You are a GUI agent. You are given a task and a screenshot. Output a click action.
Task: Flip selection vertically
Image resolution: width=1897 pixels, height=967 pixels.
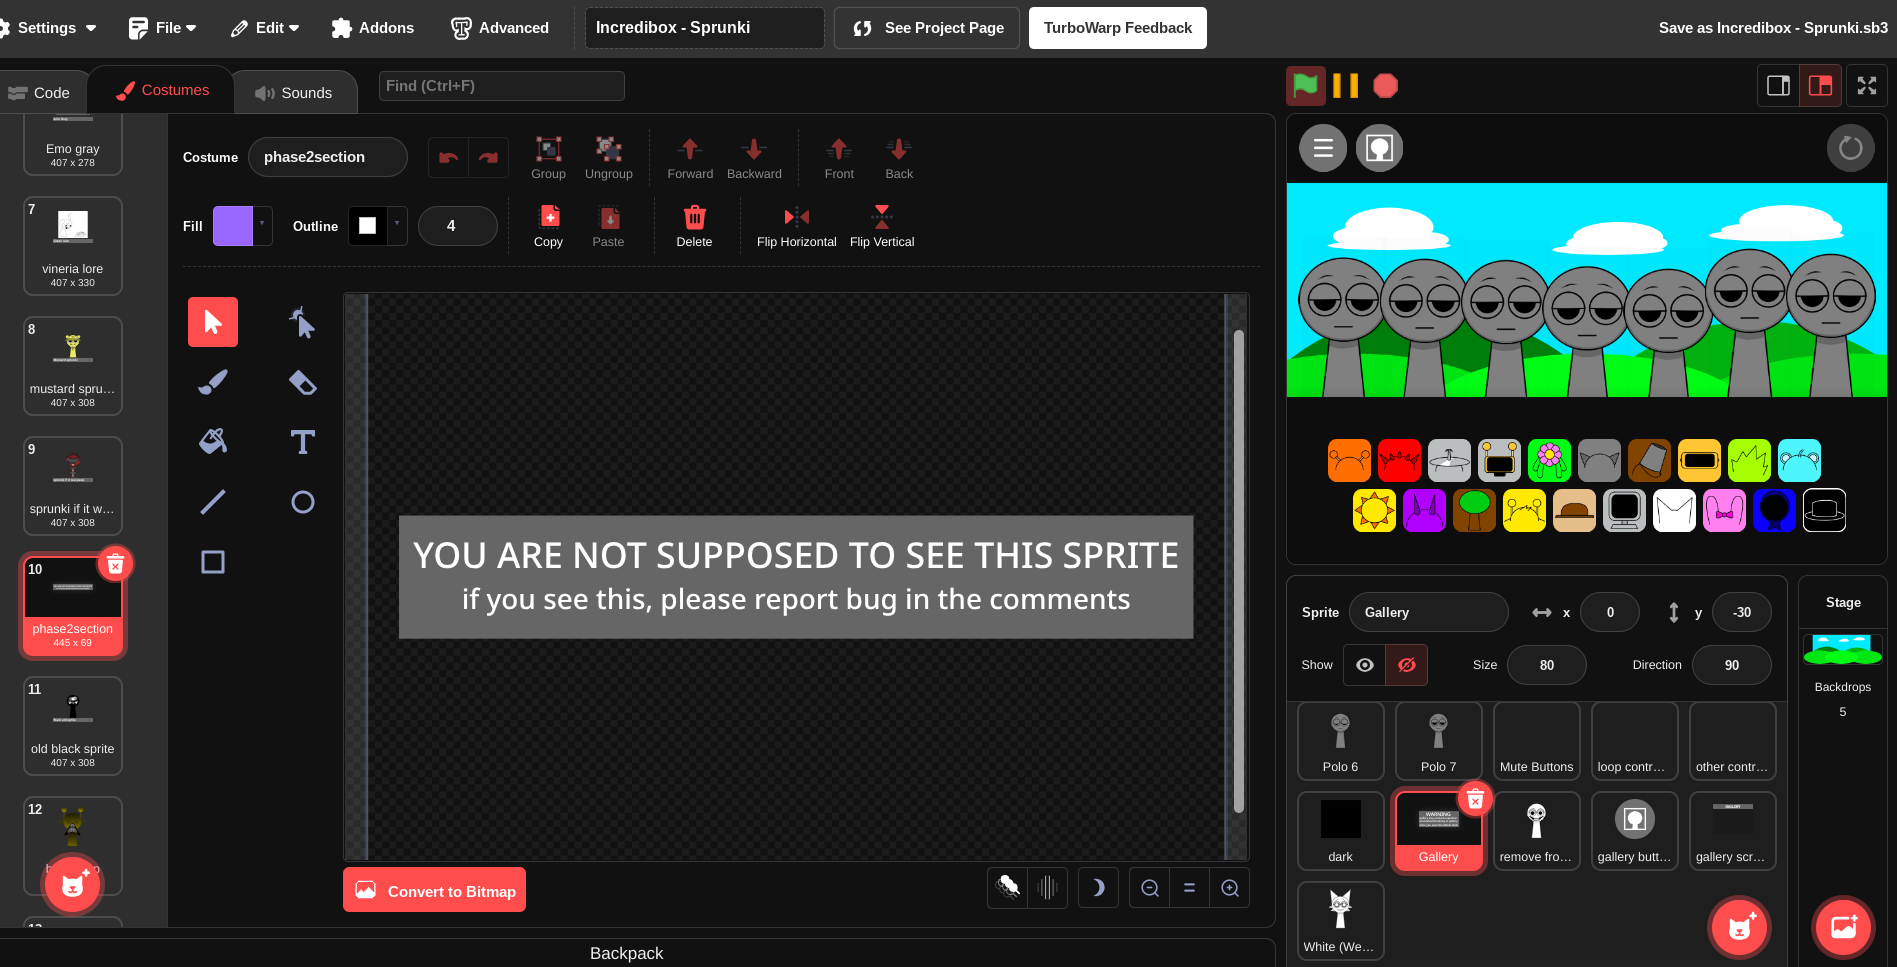[x=882, y=226]
